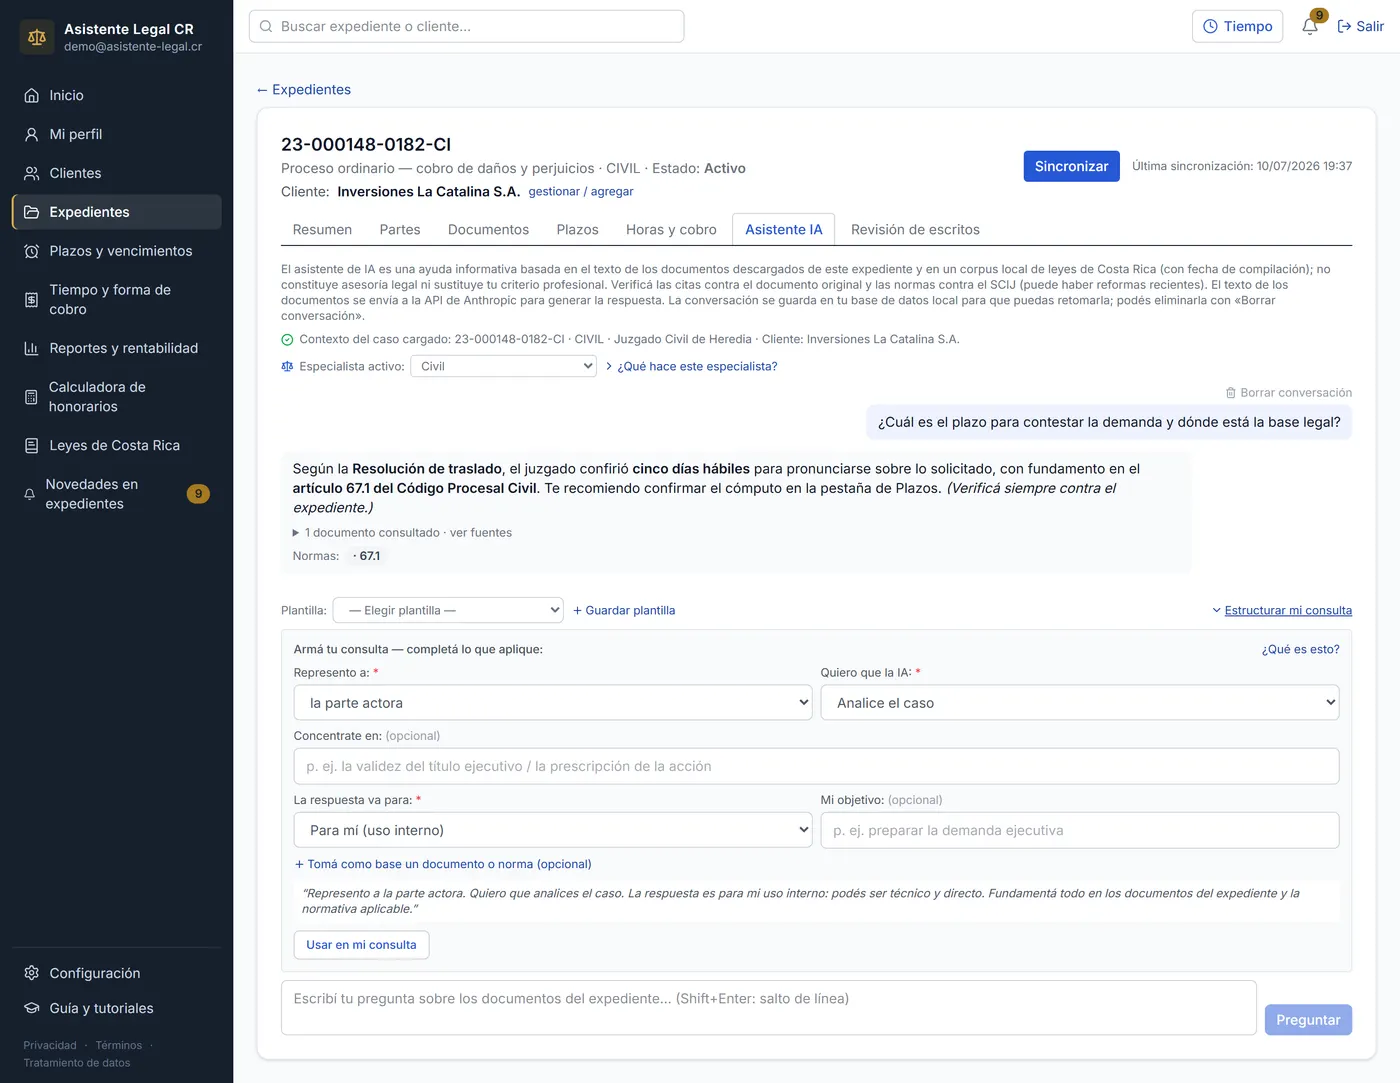Click the Clientes people icon

31,174
